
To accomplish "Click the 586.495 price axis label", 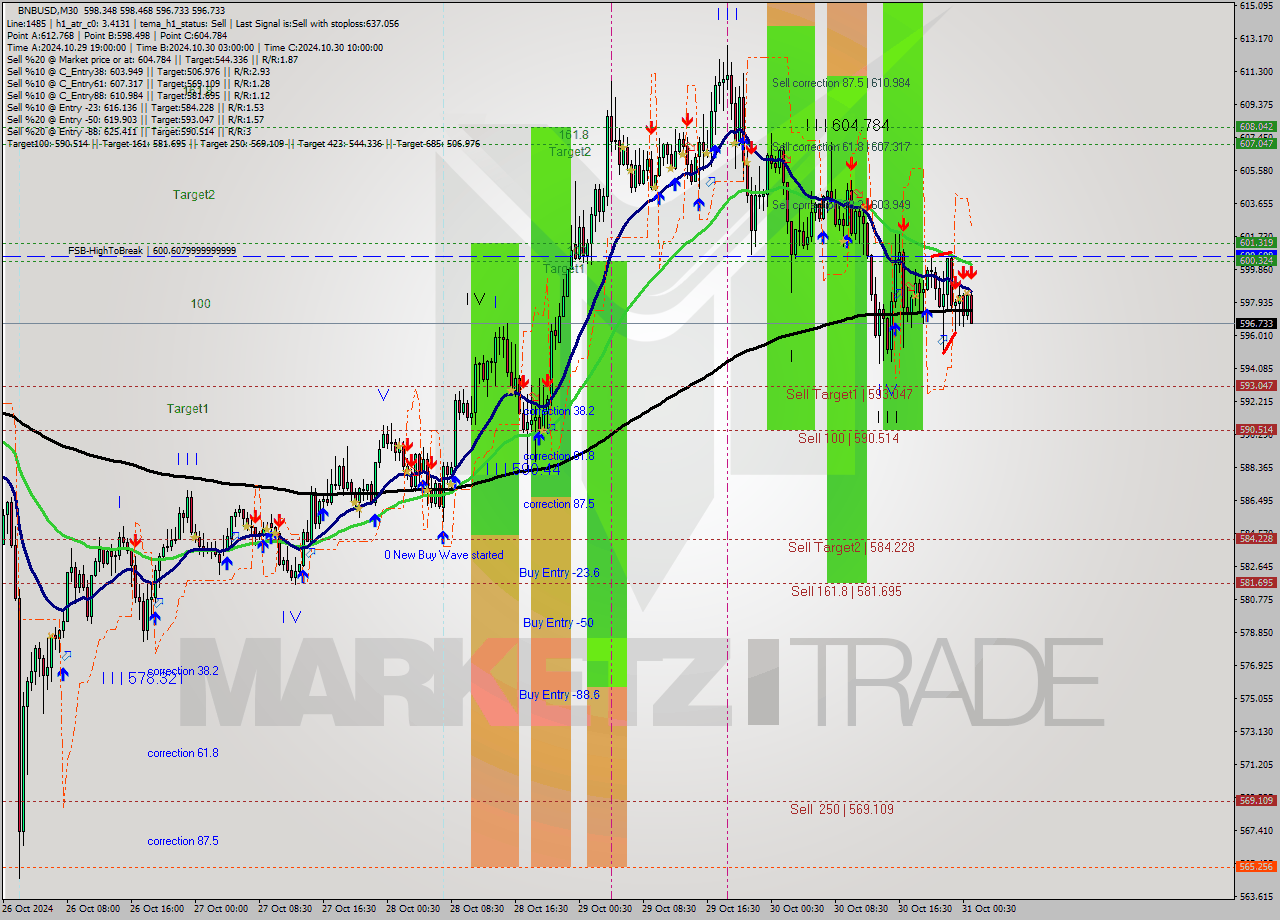I will 1256,500.
